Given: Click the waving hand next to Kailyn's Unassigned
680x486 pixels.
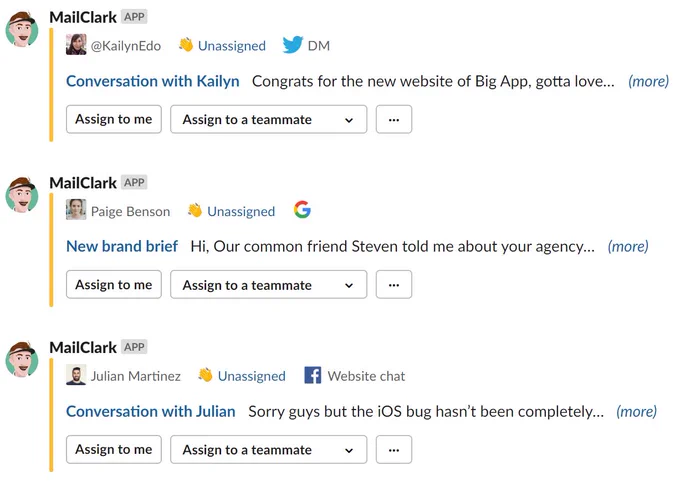Looking at the screenshot, I should (x=186, y=44).
